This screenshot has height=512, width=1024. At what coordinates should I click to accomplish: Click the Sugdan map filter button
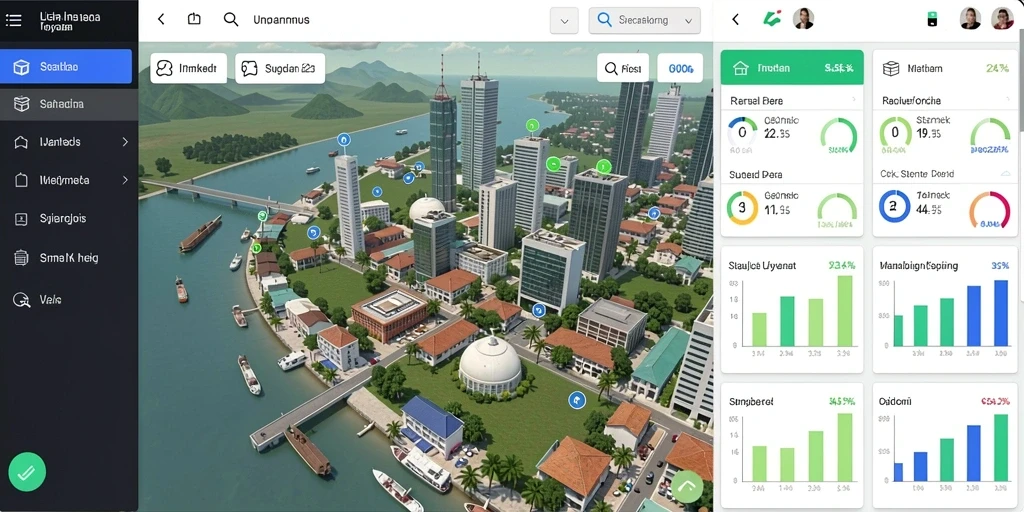point(280,68)
